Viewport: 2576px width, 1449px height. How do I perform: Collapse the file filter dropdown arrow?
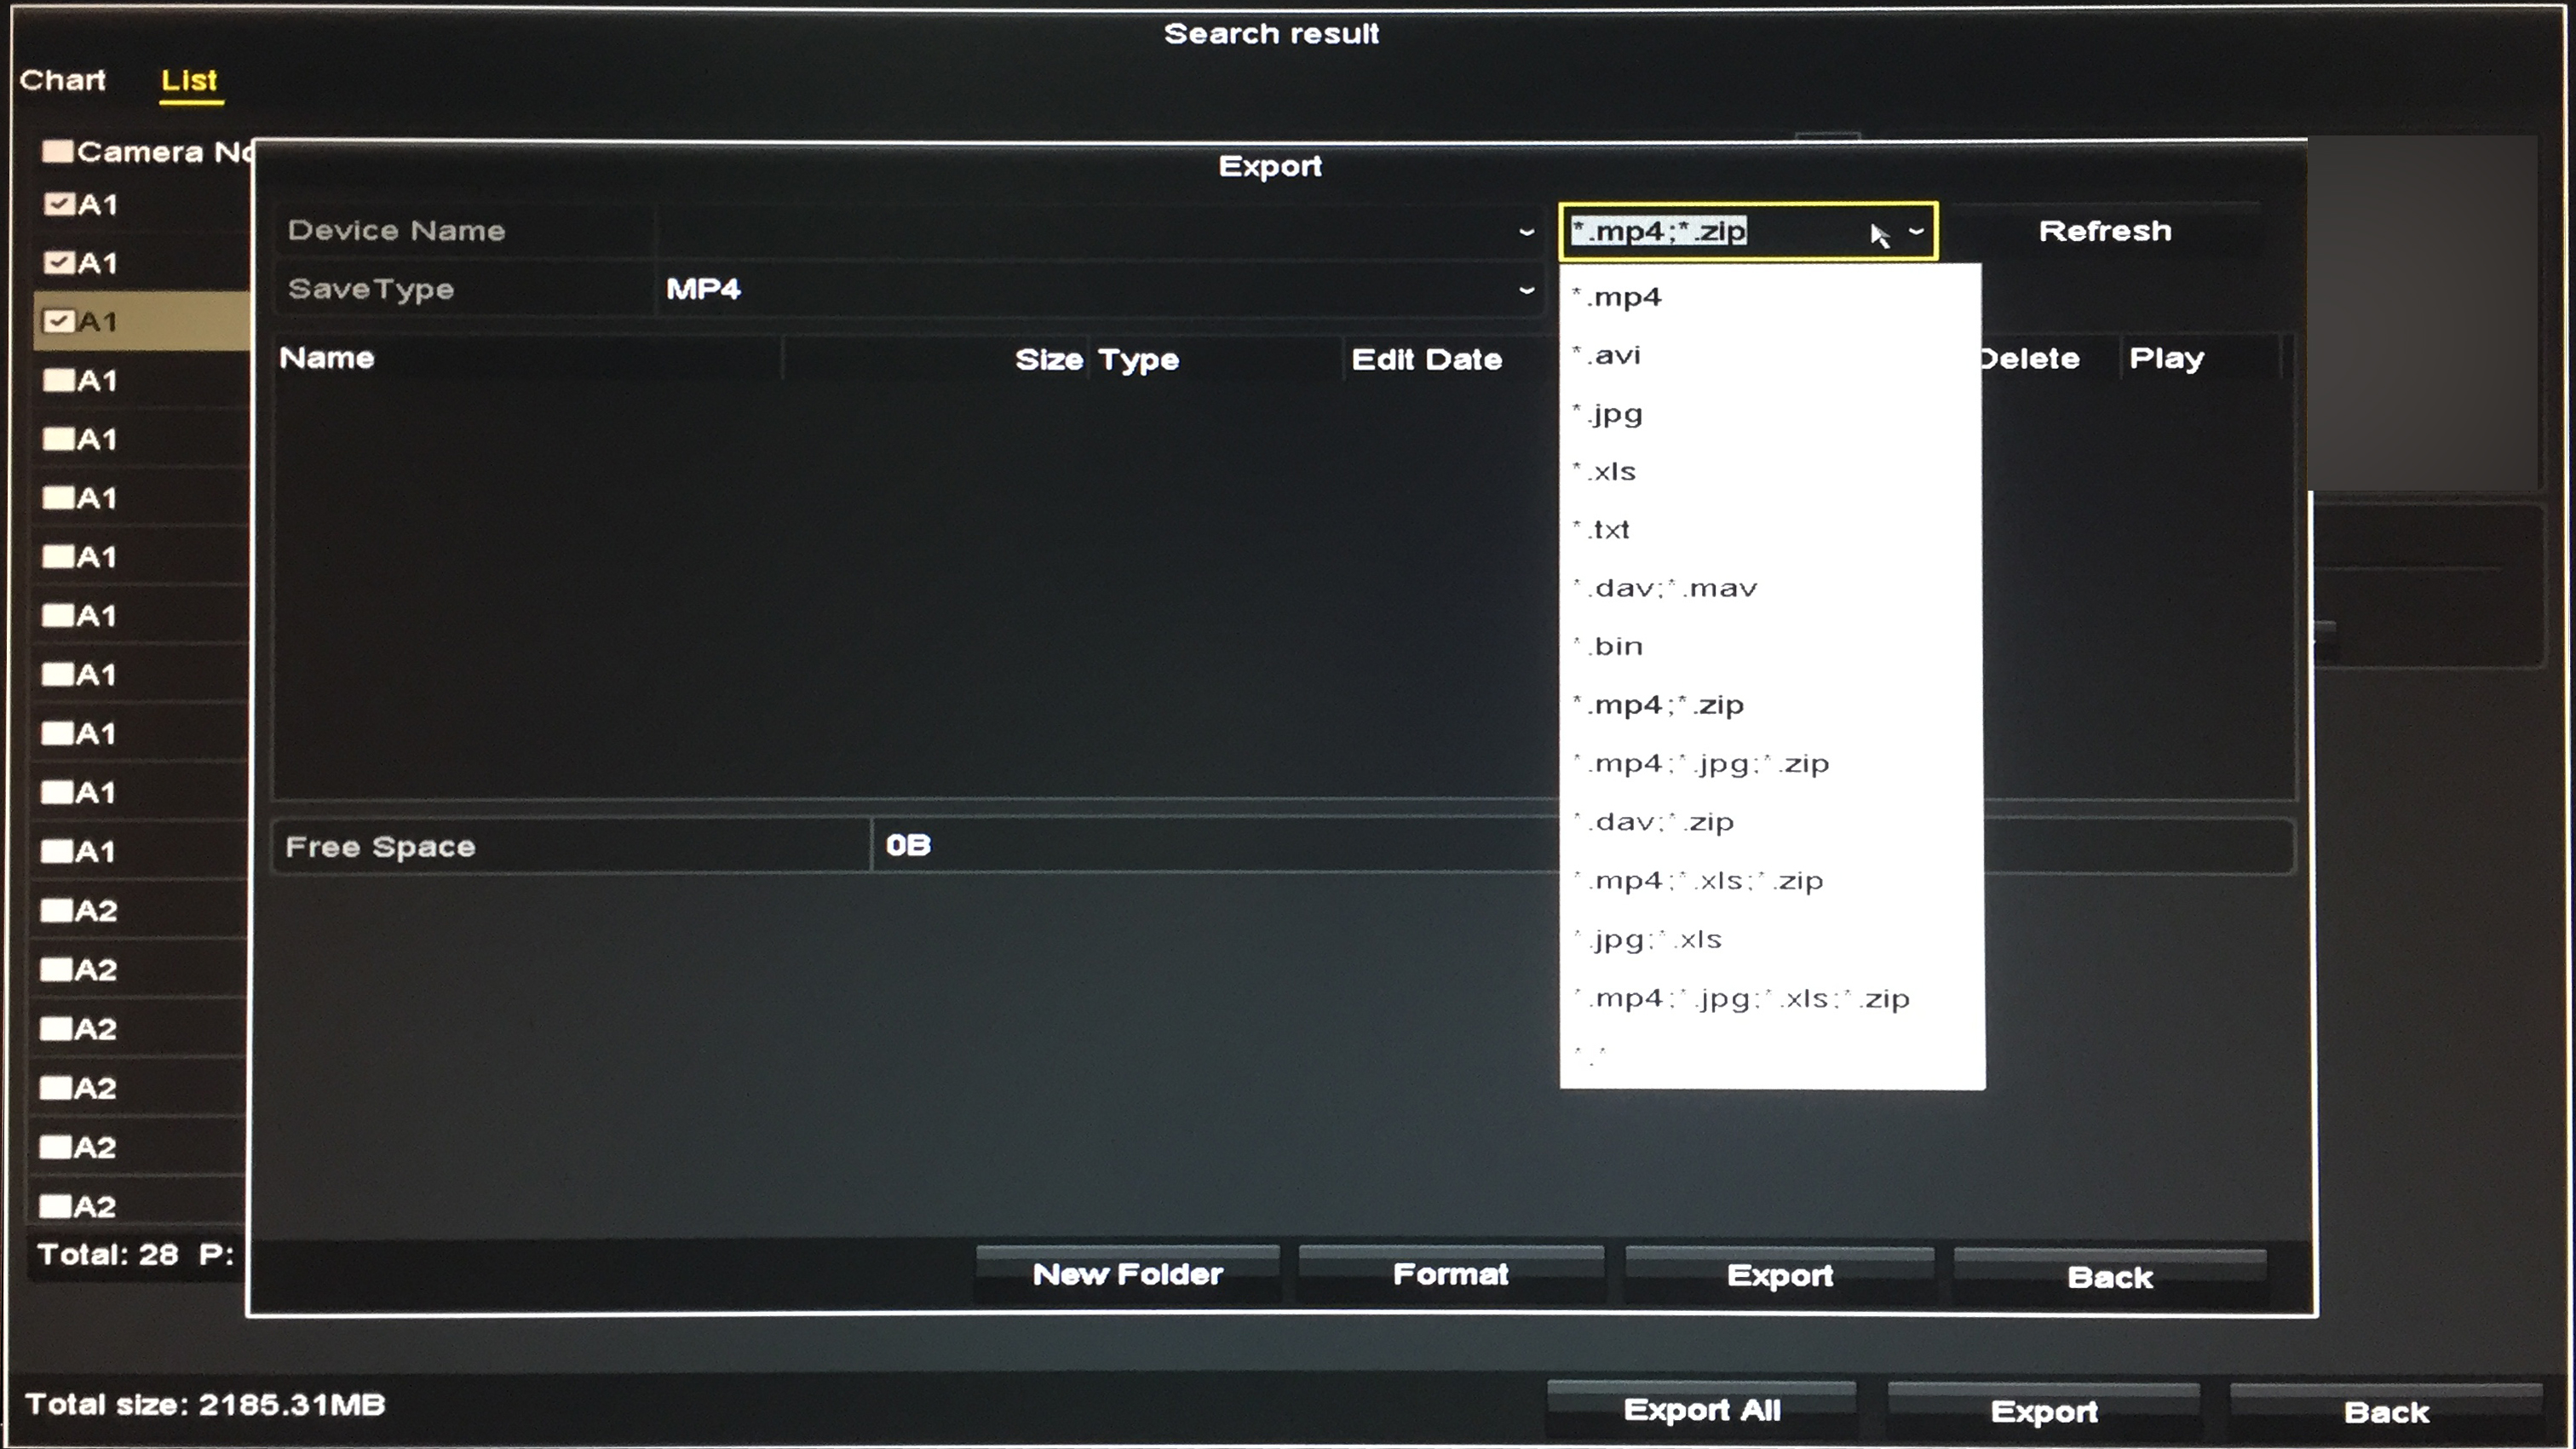pyautogui.click(x=1915, y=231)
